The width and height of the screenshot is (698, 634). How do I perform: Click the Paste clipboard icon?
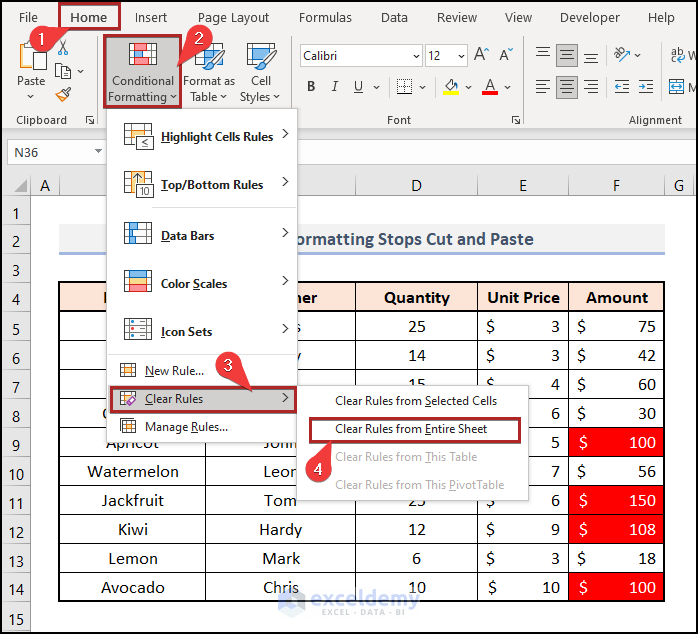tap(32, 57)
